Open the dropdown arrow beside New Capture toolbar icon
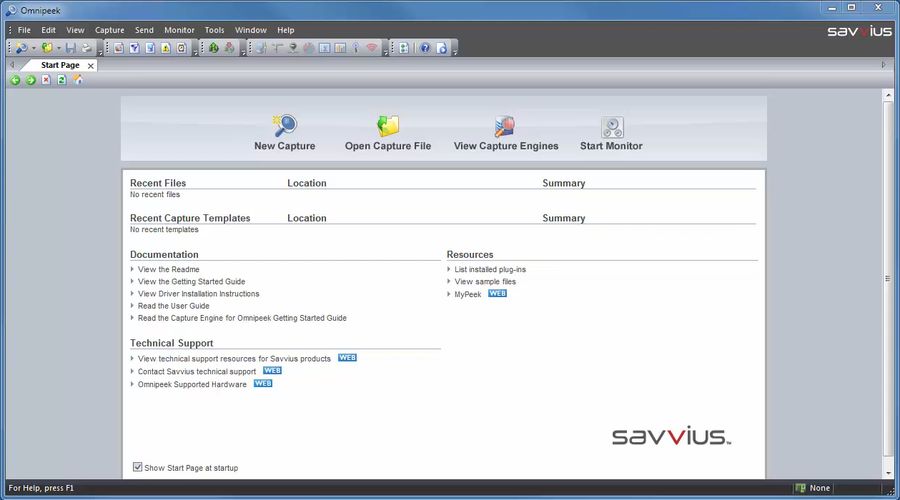900x500 pixels. pyautogui.click(x=33, y=48)
